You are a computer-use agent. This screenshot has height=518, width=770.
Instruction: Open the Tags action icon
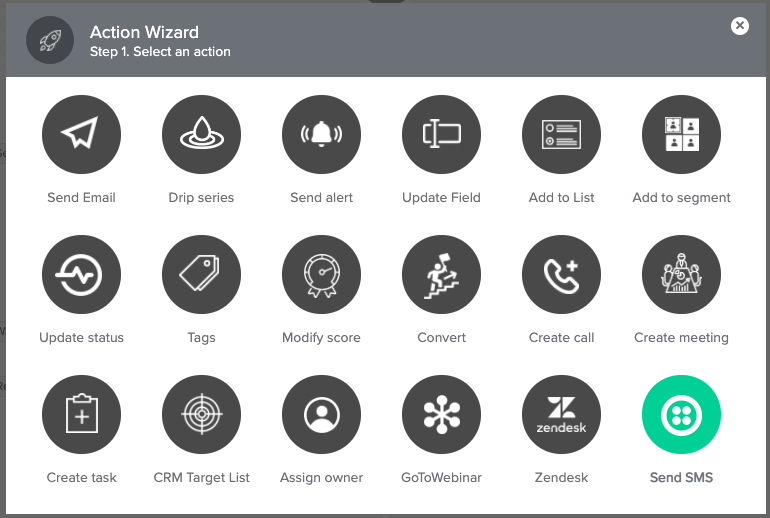[201, 274]
